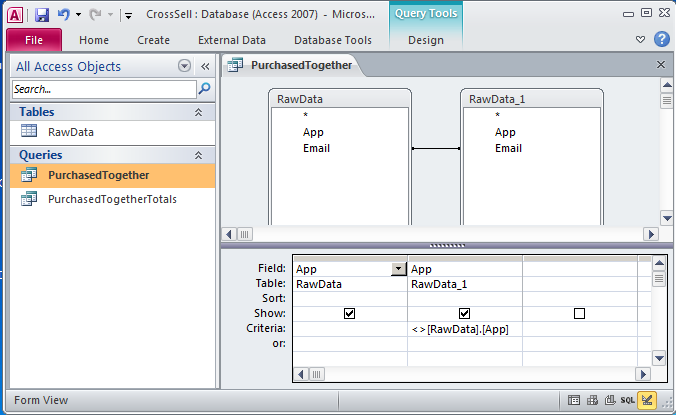Uncheck Show box for RawData_1 App column
This screenshot has height=415, width=676.
(464, 313)
